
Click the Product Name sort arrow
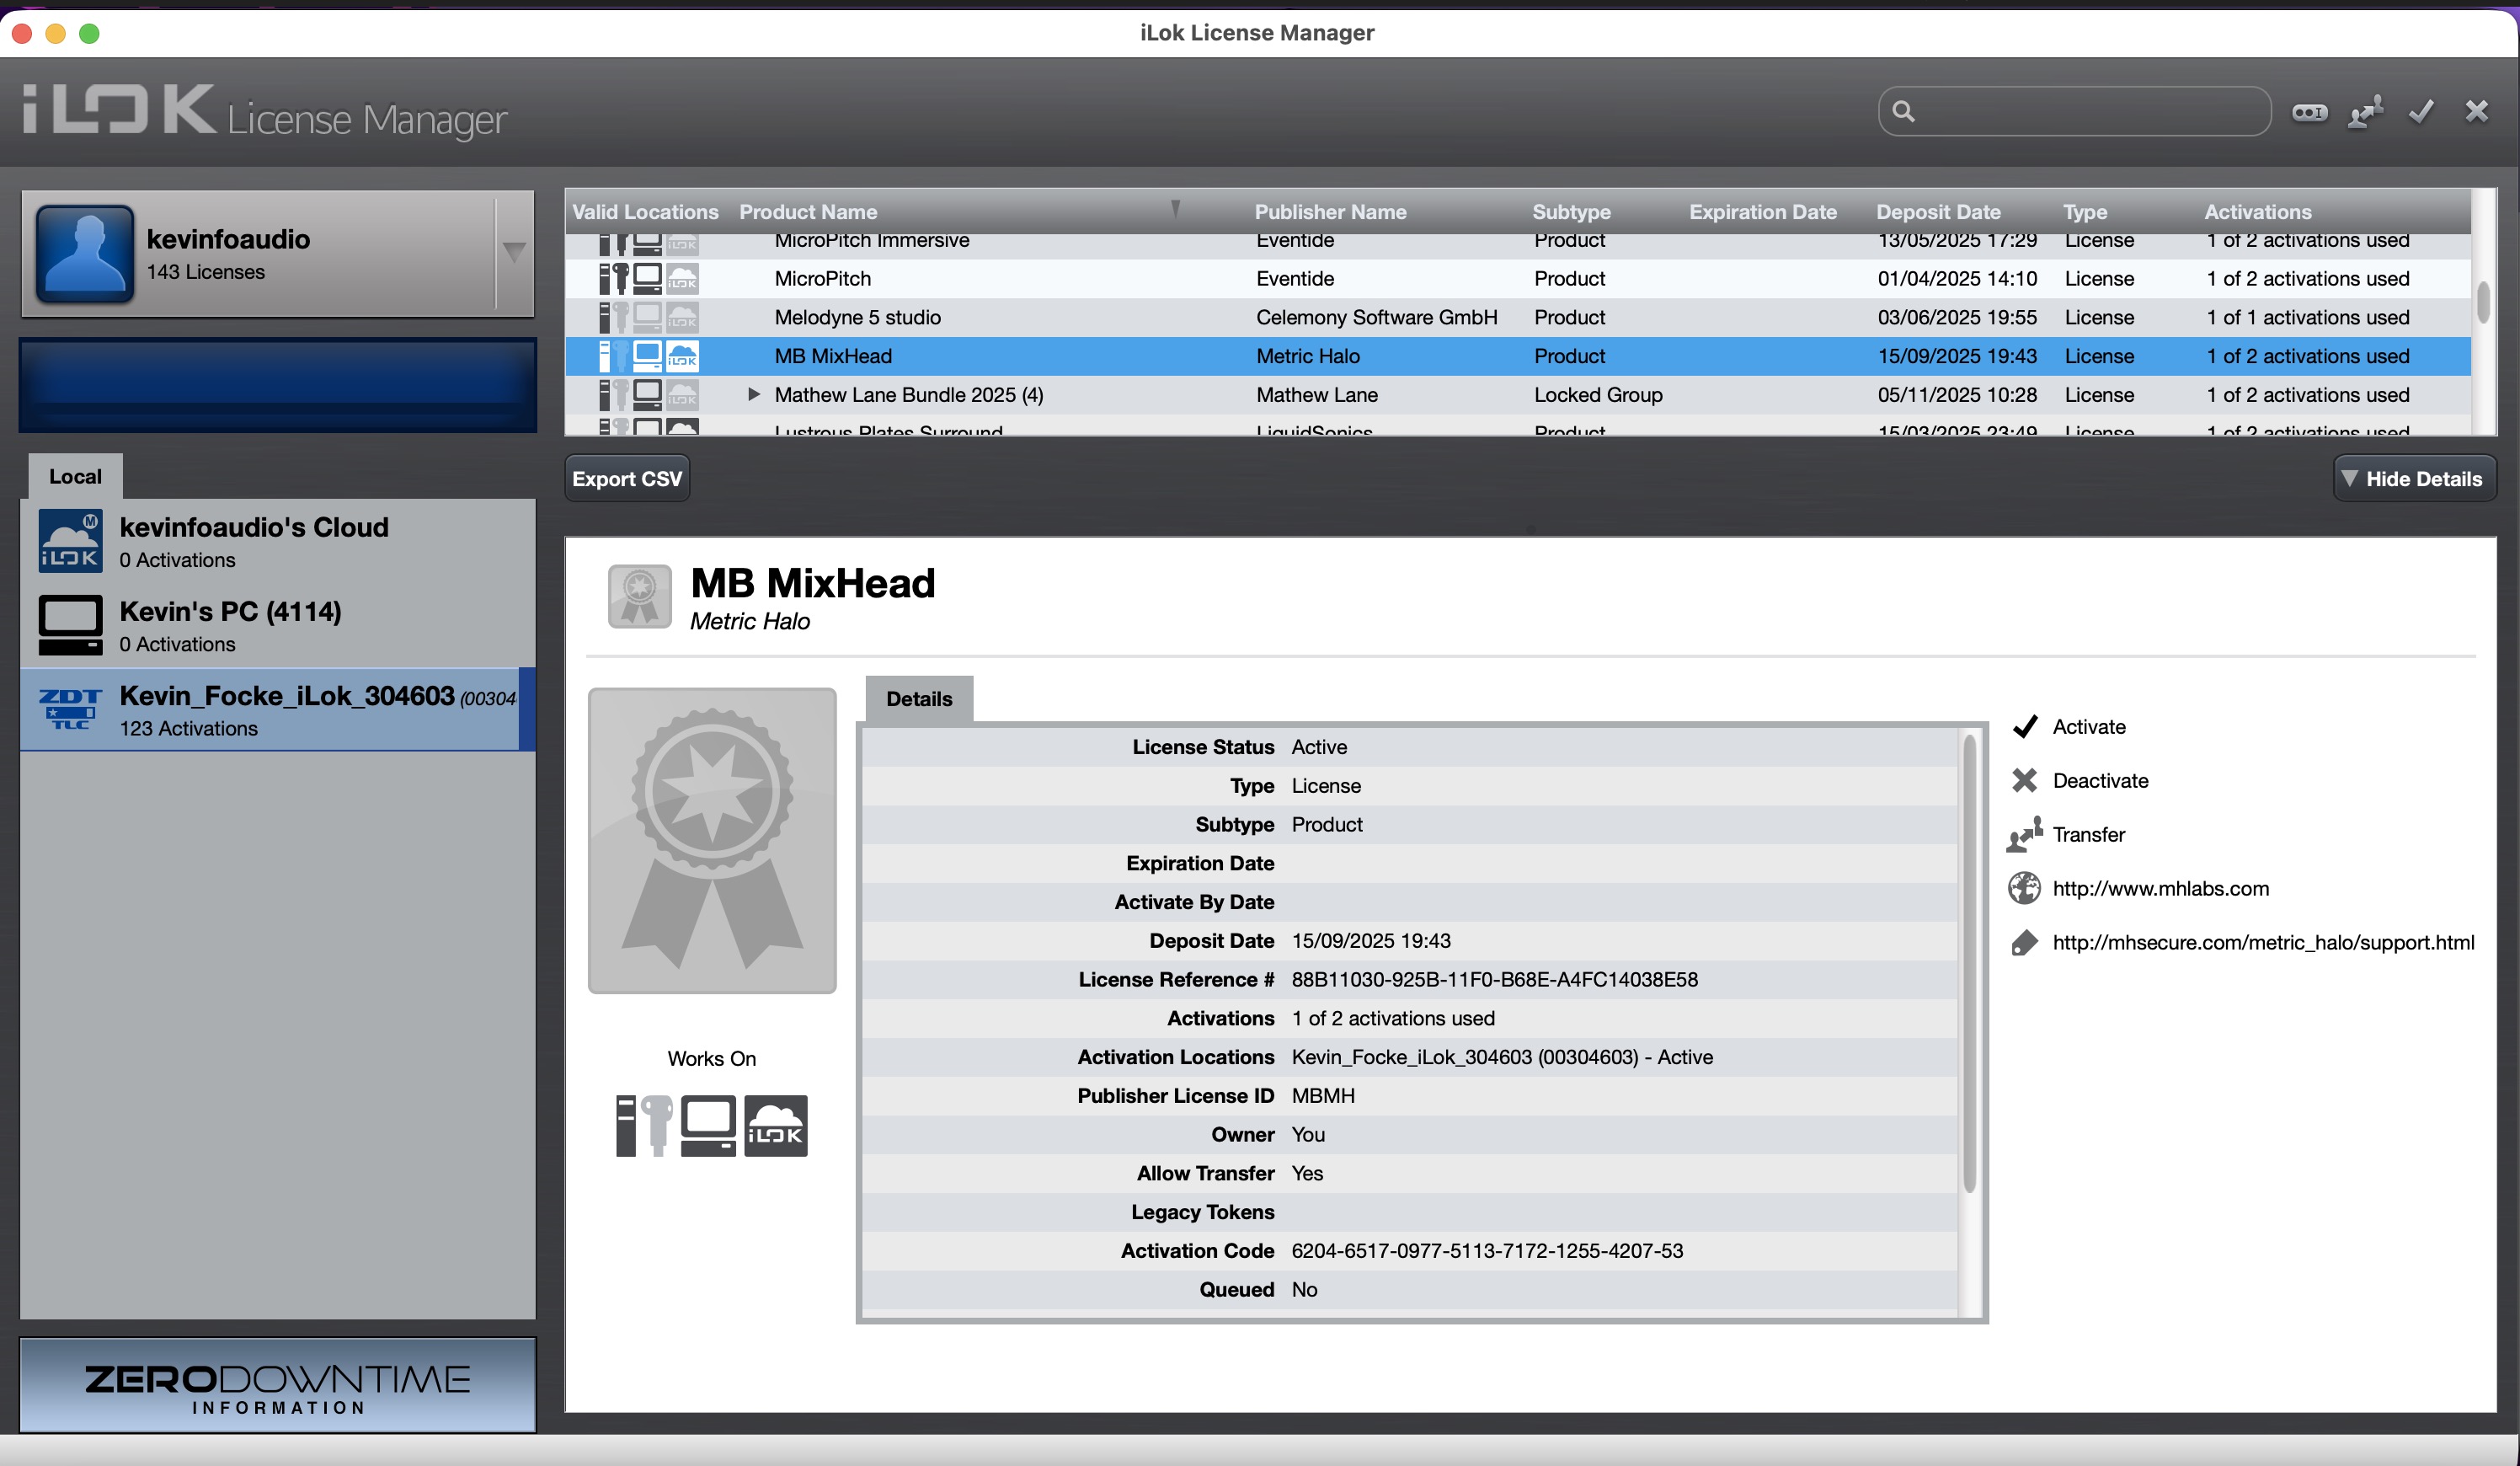[1176, 210]
